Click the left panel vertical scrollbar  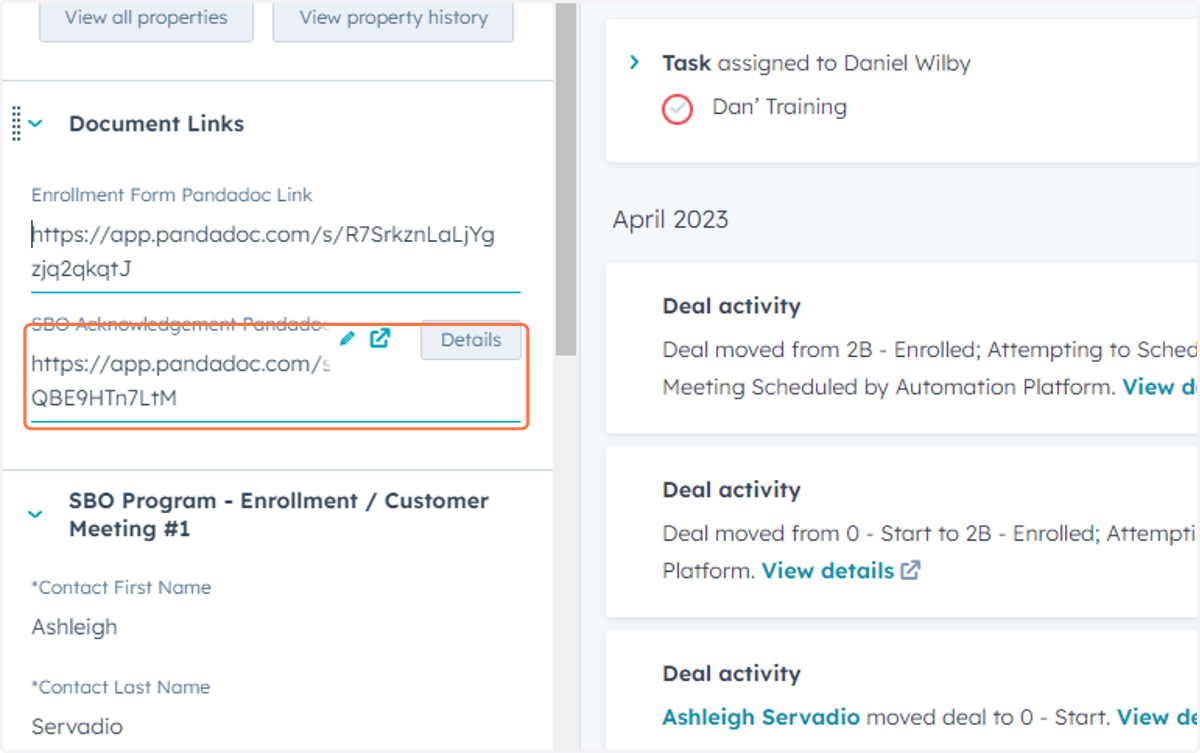pyautogui.click(x=567, y=178)
